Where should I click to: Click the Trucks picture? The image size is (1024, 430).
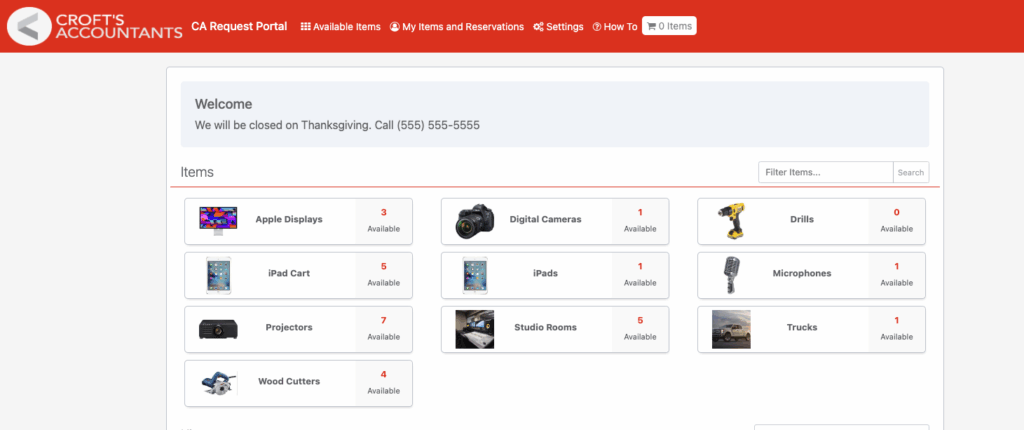[x=731, y=329]
